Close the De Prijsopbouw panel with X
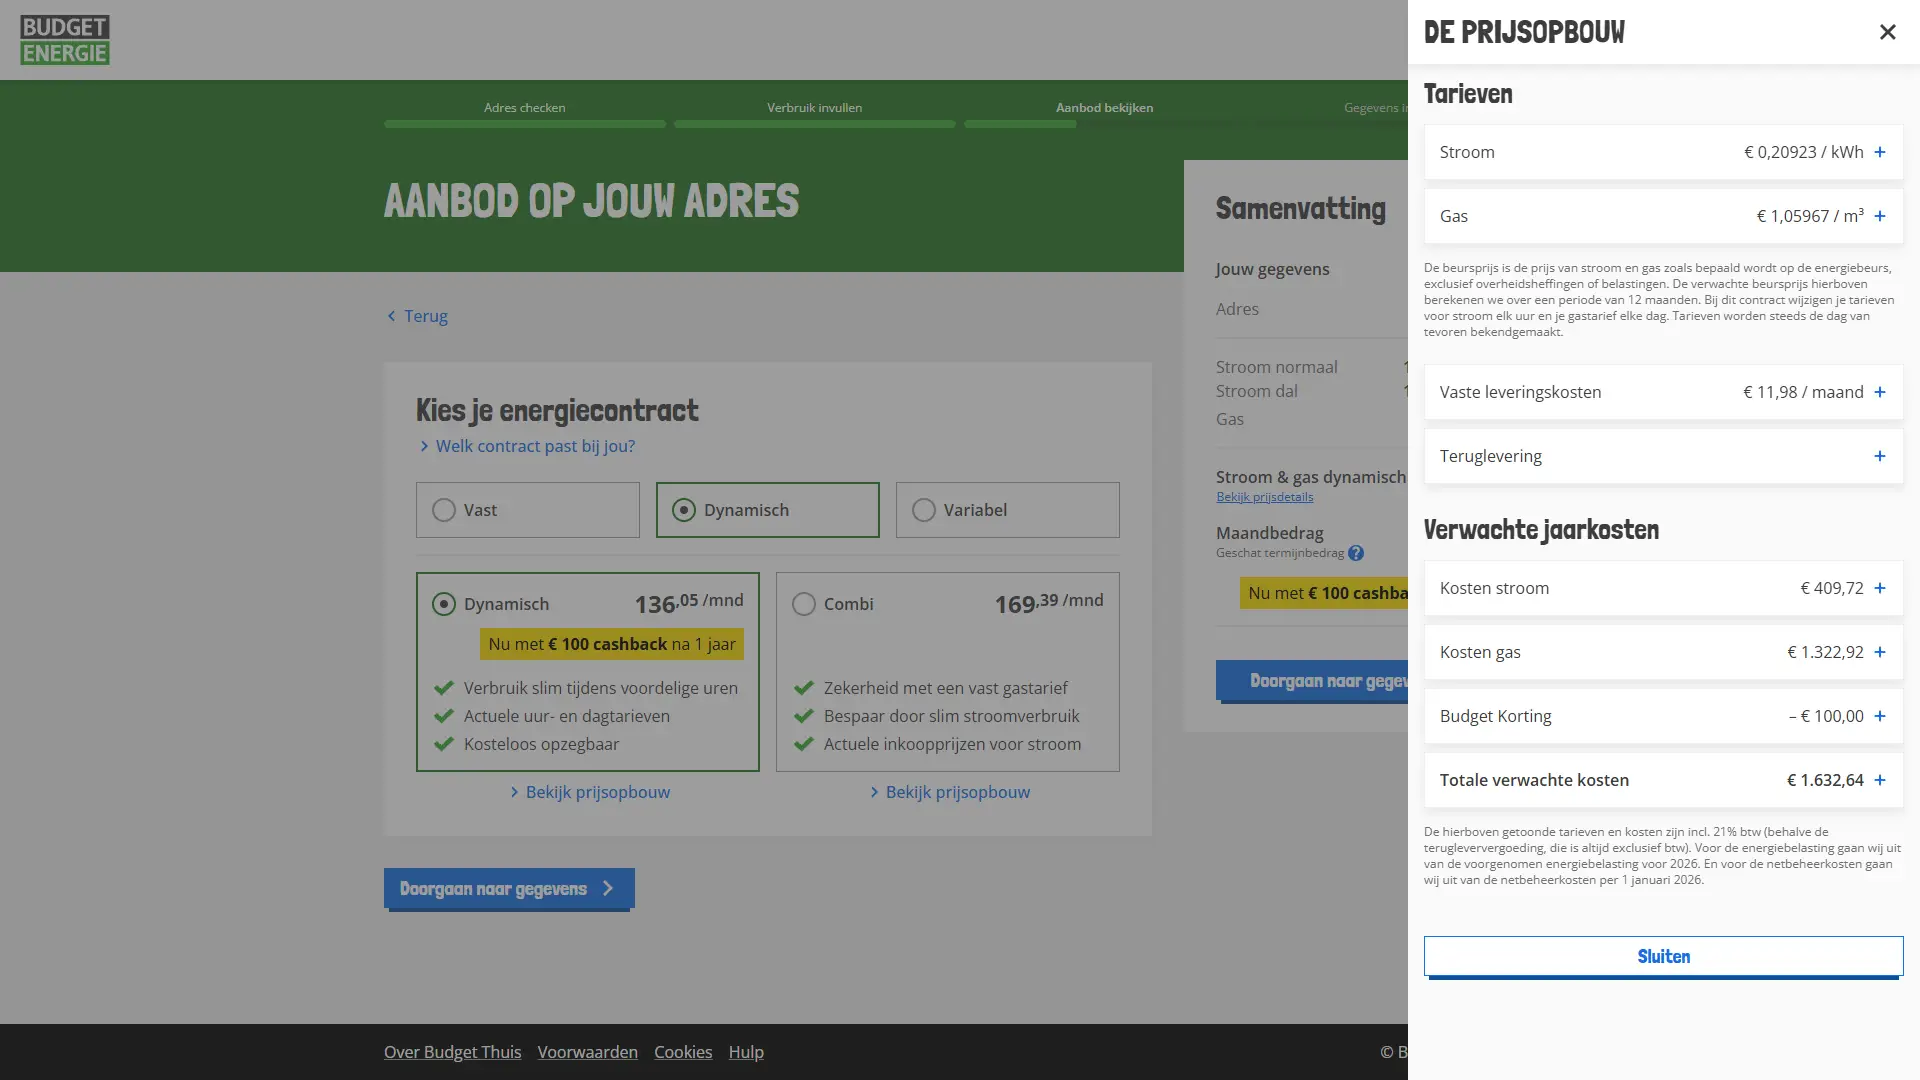The height and width of the screenshot is (1080, 1920). 1887,32
